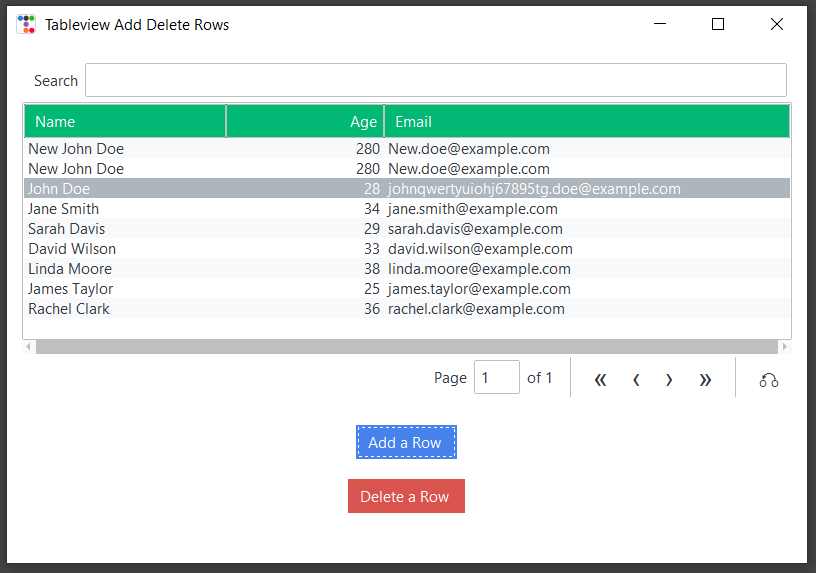Image resolution: width=816 pixels, height=573 pixels.
Task: Click the scrollbar right arrow
Action: pos(785,347)
